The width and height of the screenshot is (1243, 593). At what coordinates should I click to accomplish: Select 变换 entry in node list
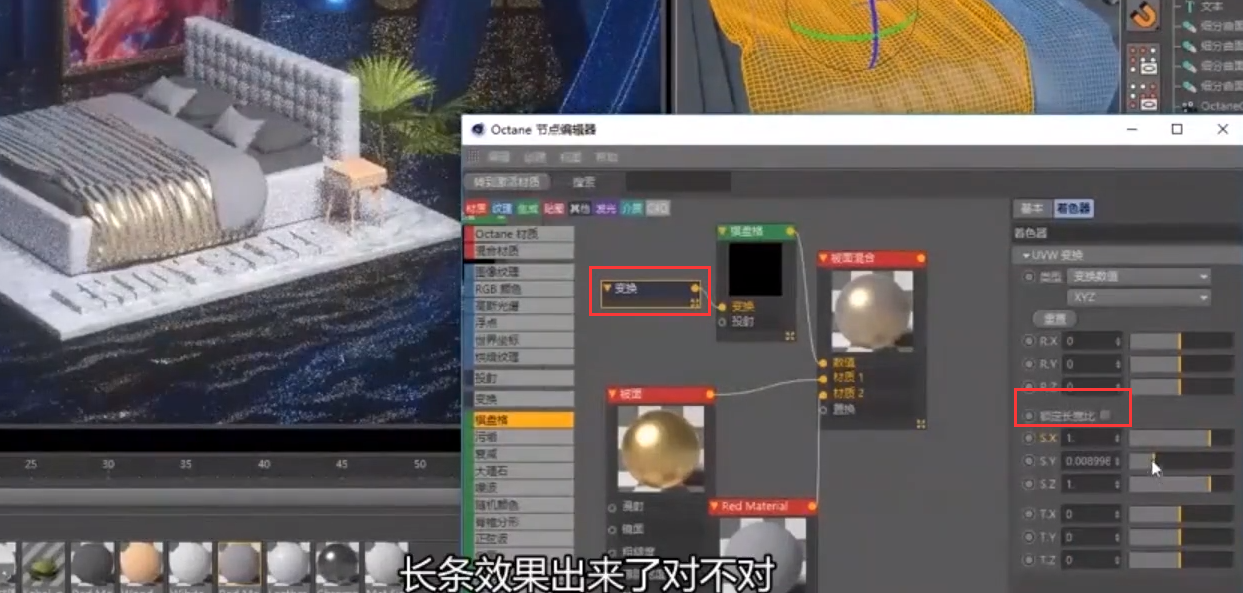[x=520, y=399]
